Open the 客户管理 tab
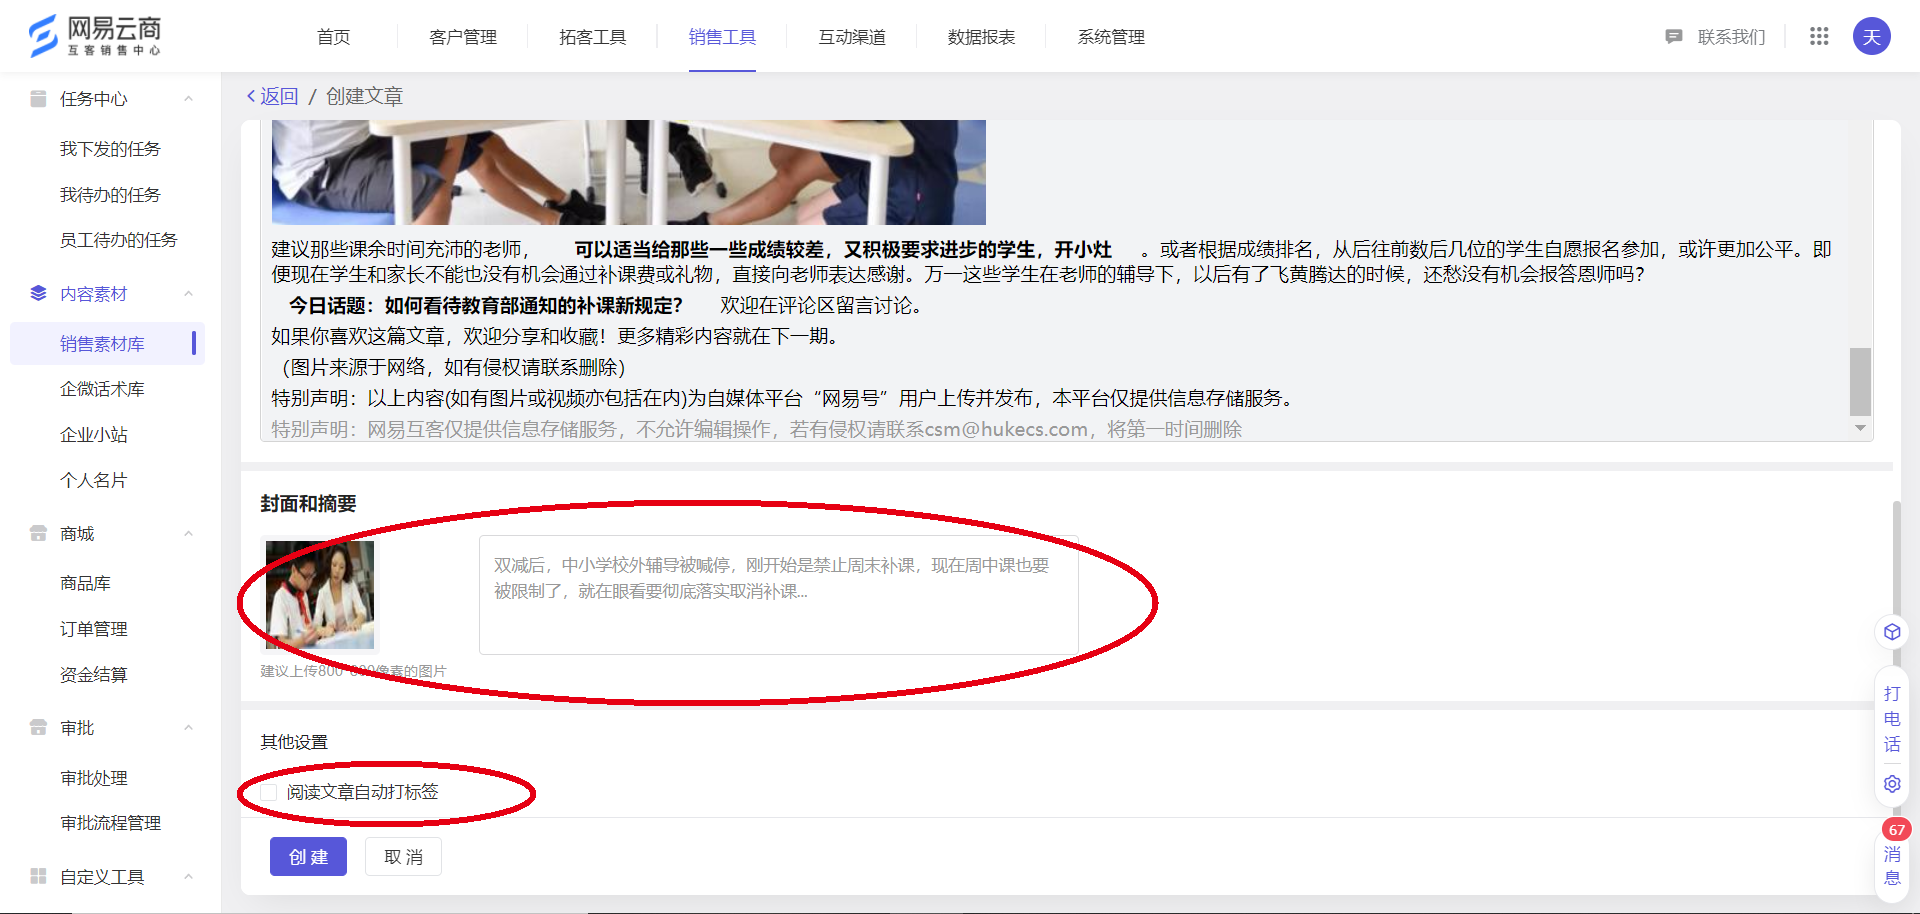1920x914 pixels. (x=463, y=37)
